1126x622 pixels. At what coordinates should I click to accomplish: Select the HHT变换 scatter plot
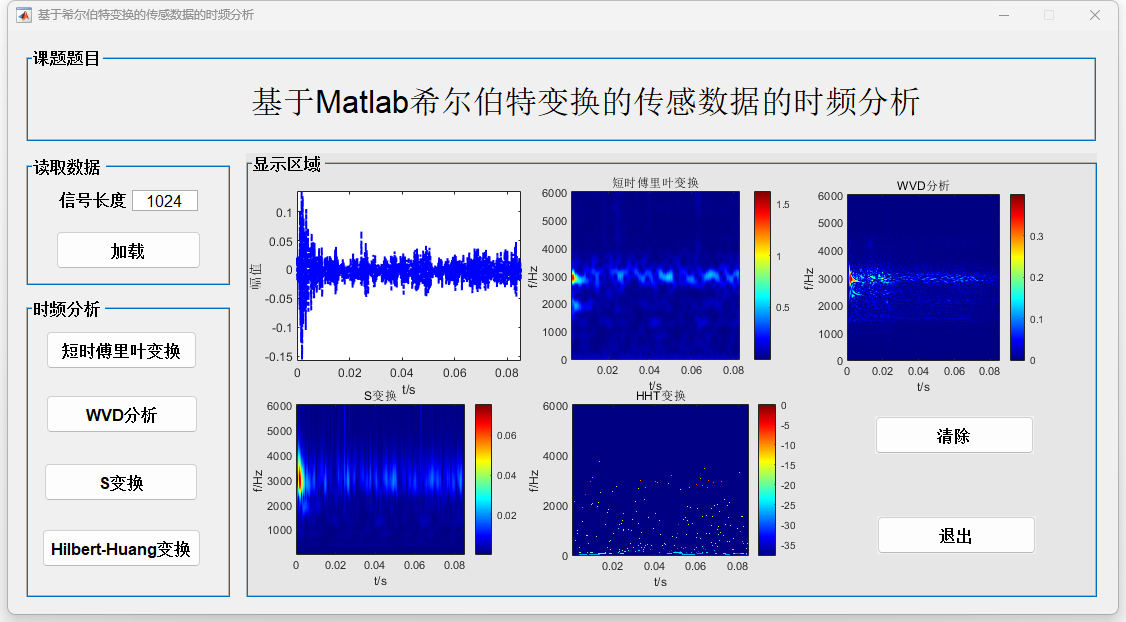[660, 480]
